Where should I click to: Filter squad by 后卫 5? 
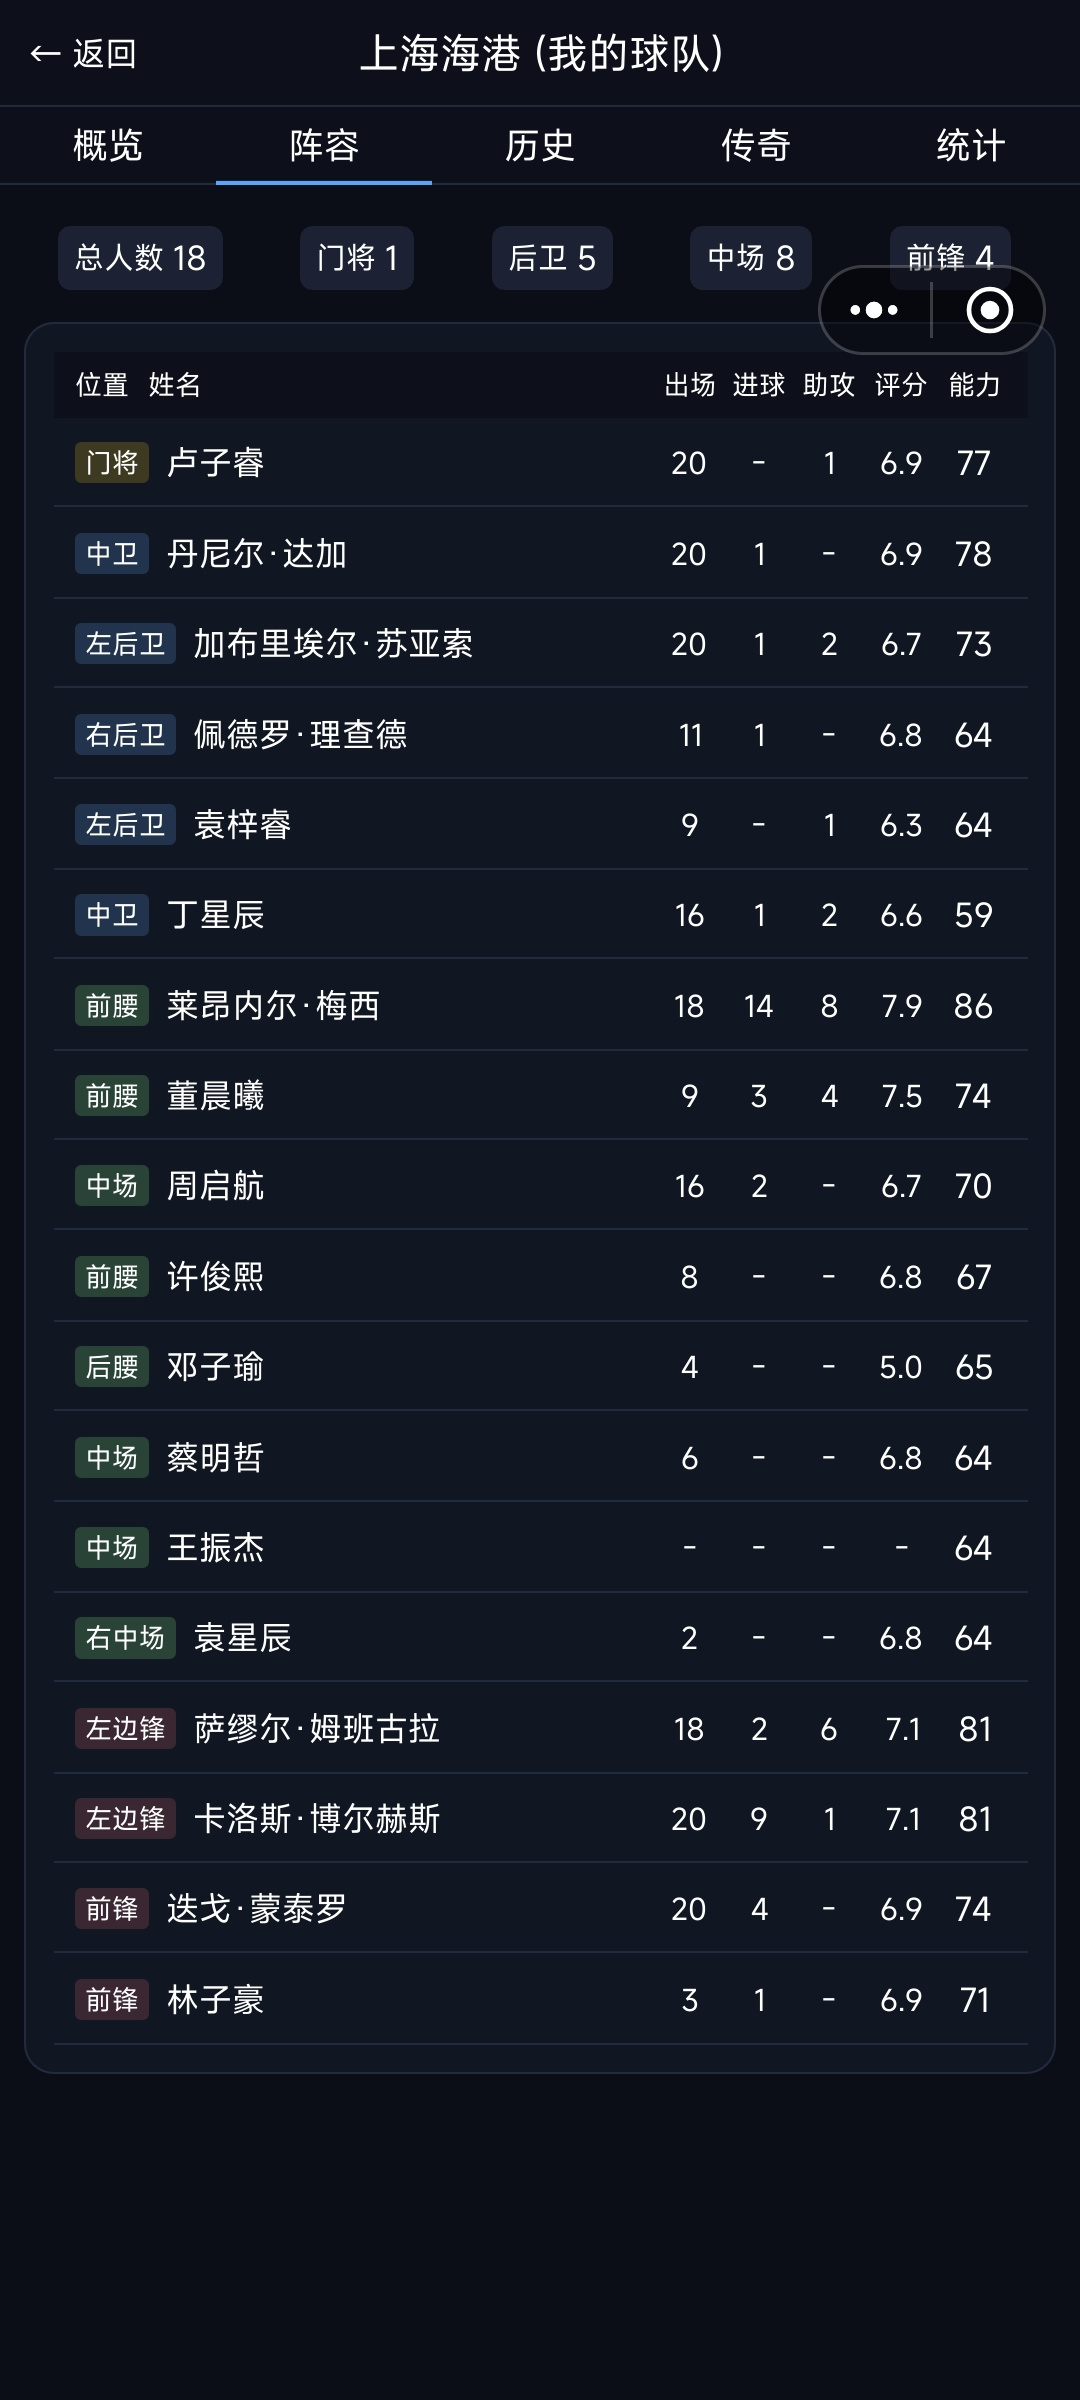552,258
